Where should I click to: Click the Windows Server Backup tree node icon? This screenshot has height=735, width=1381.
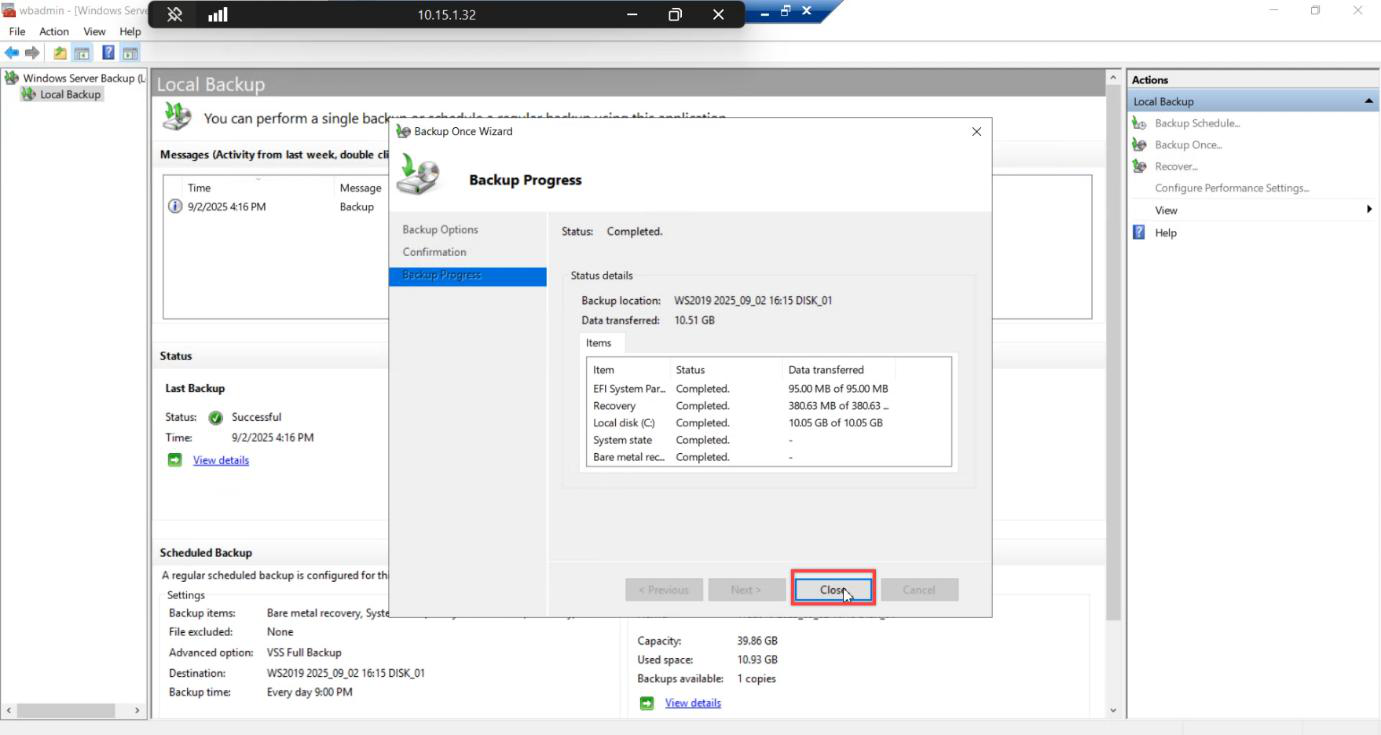[x=12, y=78]
